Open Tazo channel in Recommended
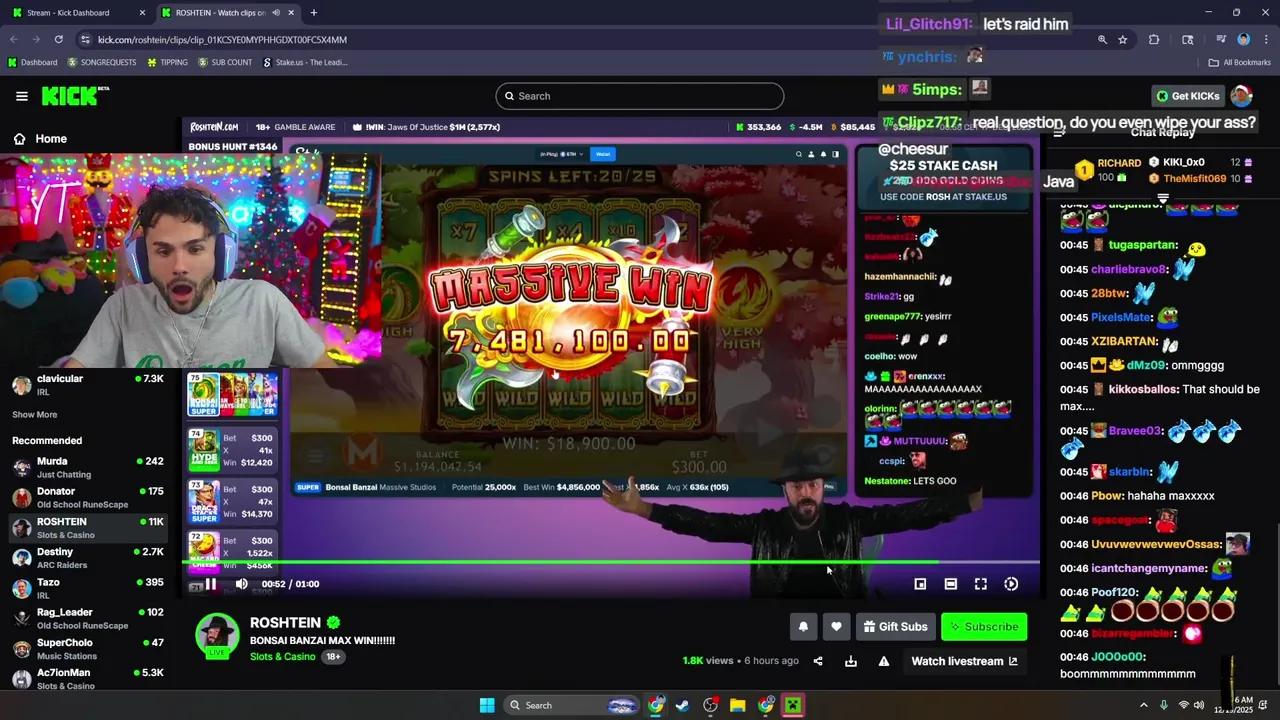Image resolution: width=1280 pixels, height=720 pixels. pos(88,588)
